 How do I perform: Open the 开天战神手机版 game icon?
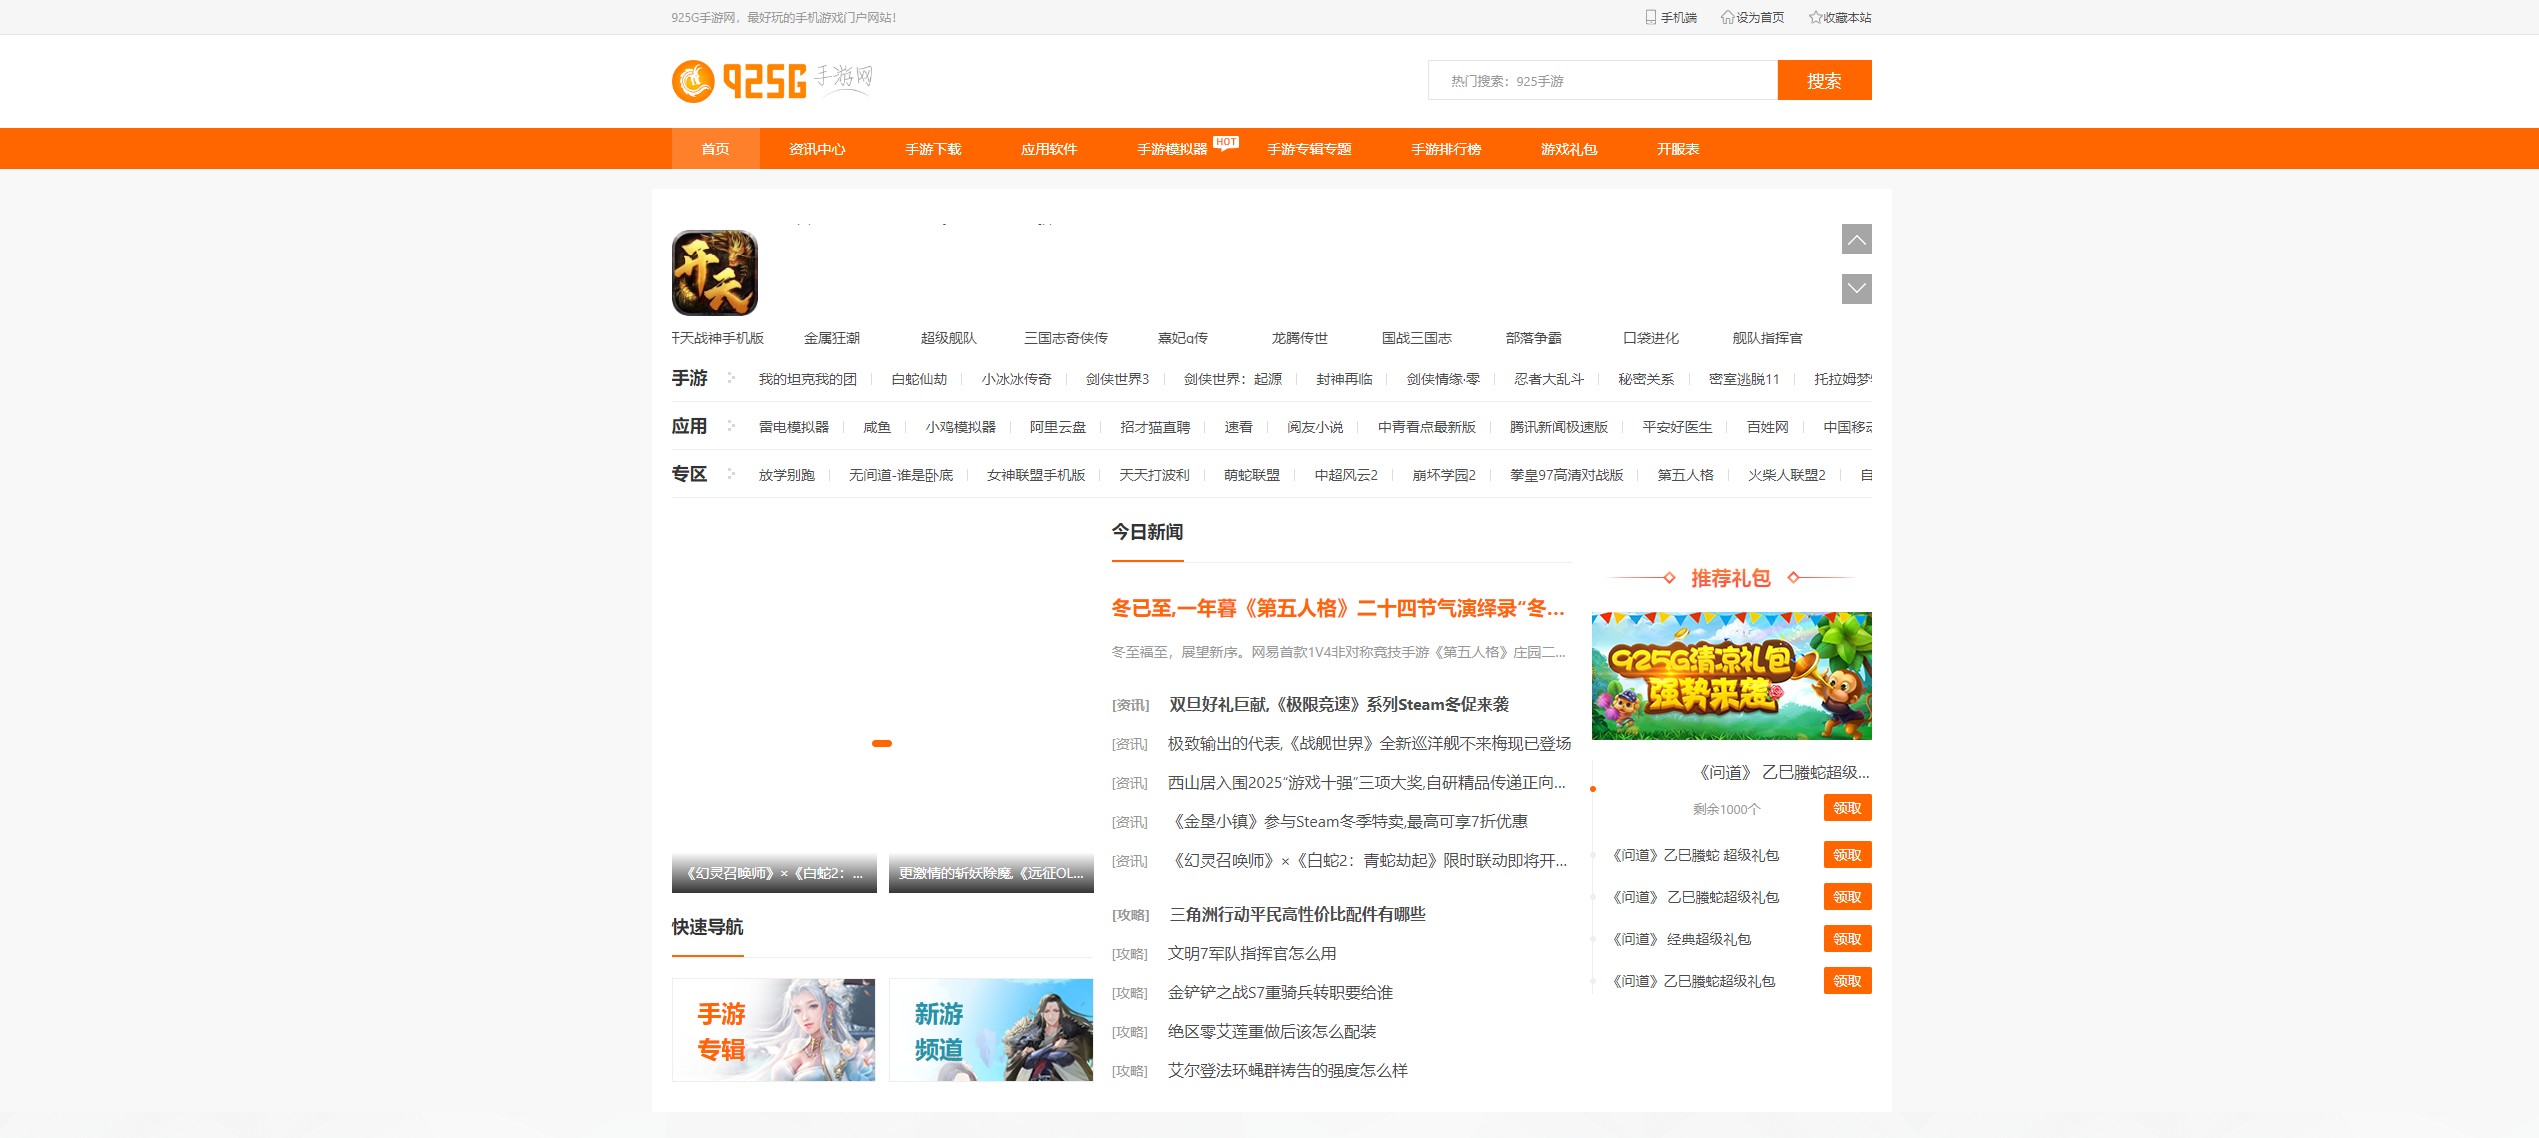[714, 272]
